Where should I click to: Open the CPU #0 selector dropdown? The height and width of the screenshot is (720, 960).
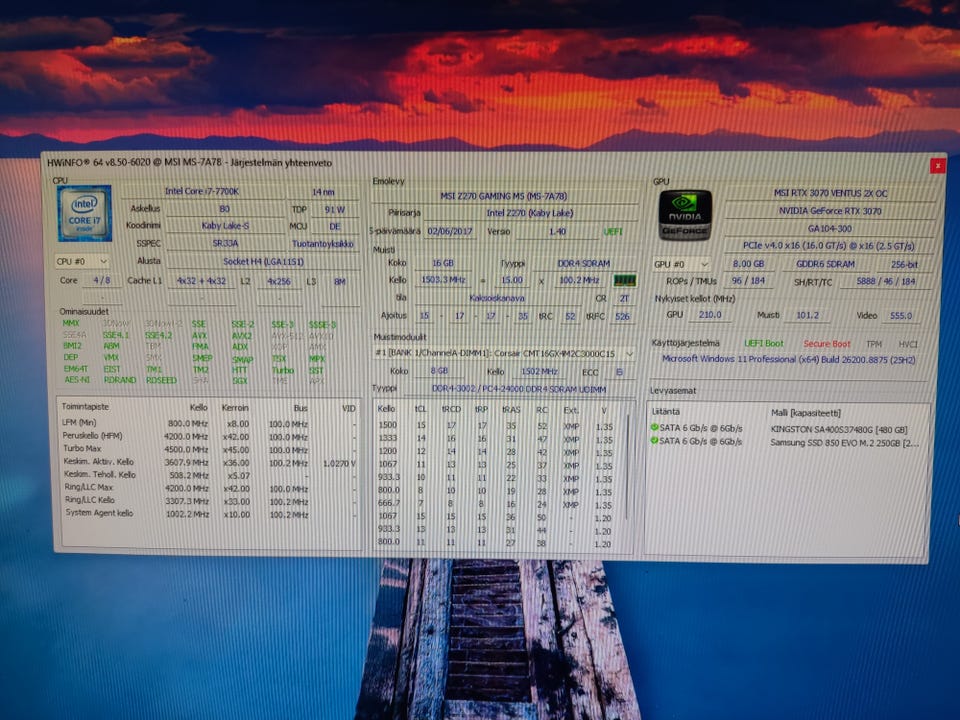pos(81,261)
